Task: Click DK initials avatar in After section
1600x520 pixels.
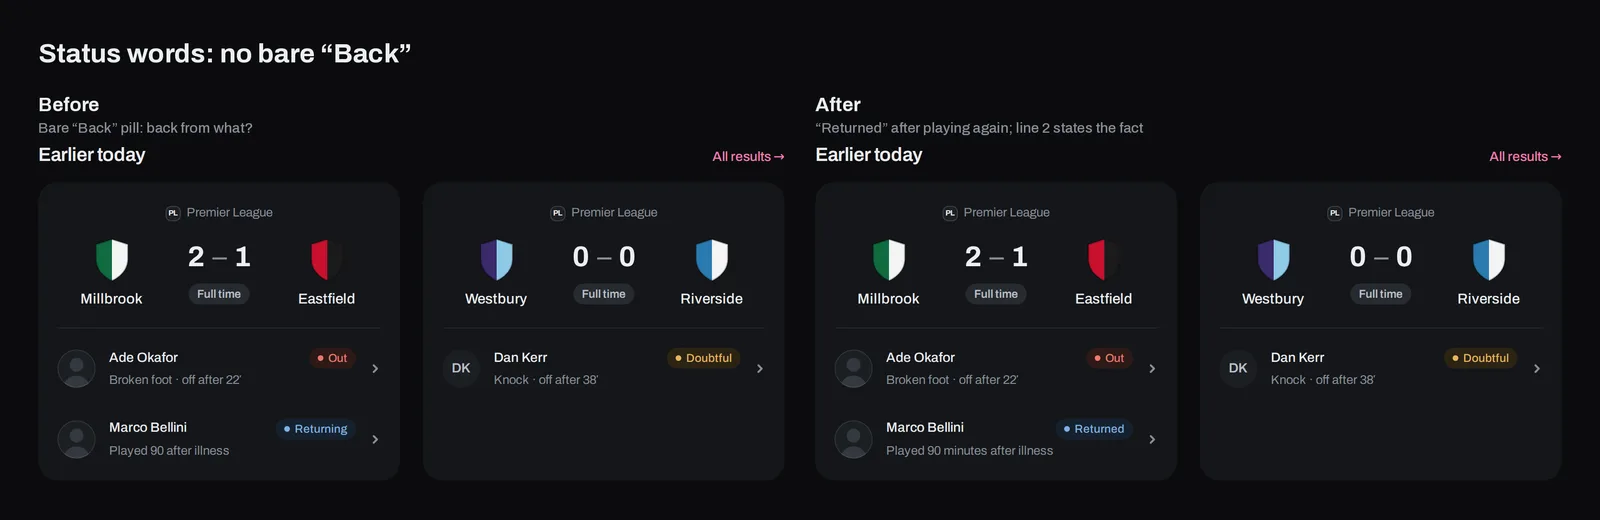Action: click(1238, 368)
